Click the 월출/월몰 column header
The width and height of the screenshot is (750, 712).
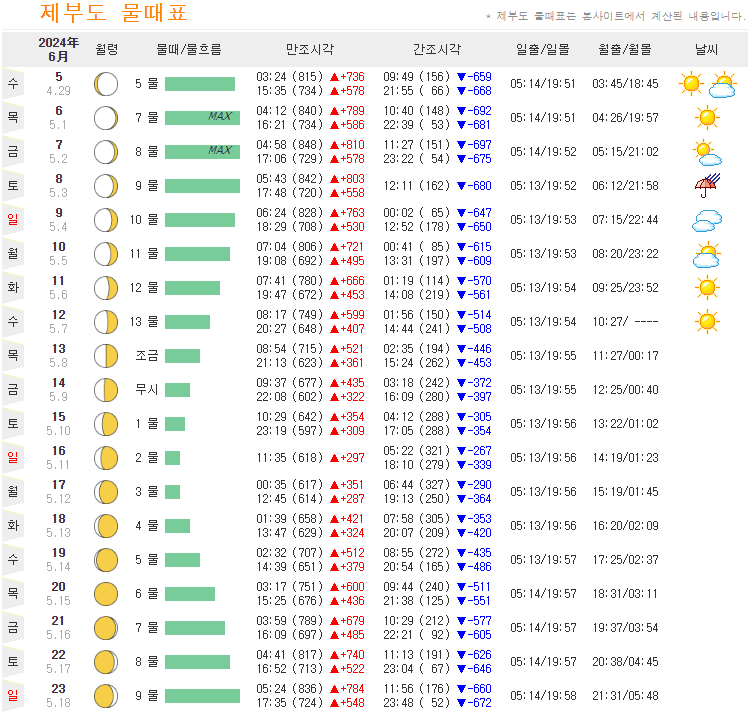[x=625, y=49]
